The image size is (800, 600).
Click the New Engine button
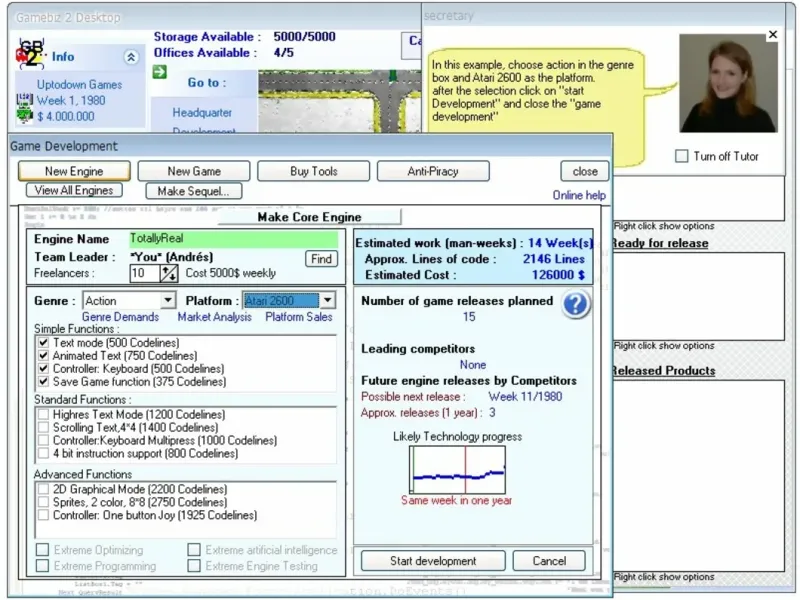pos(74,171)
